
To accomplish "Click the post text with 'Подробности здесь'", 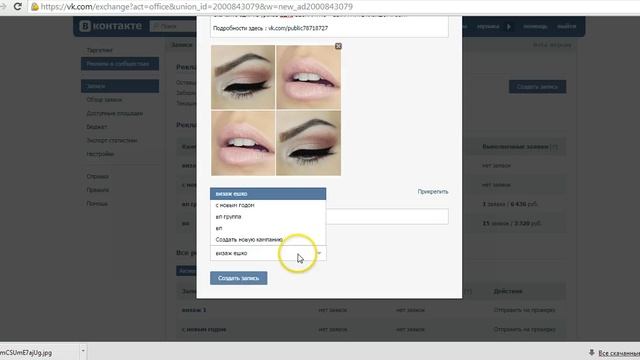I will pos(270,28).
